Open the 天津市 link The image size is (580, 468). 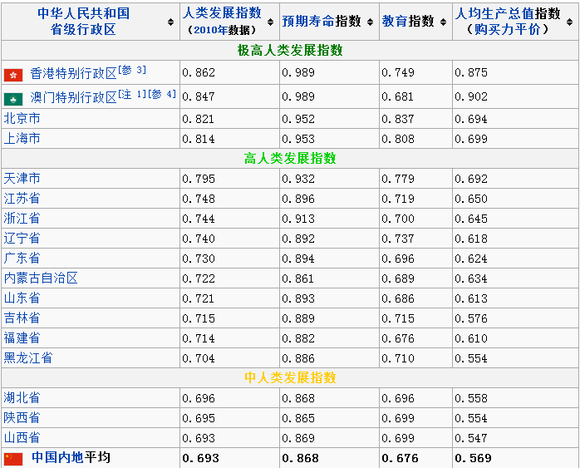[x=22, y=179]
